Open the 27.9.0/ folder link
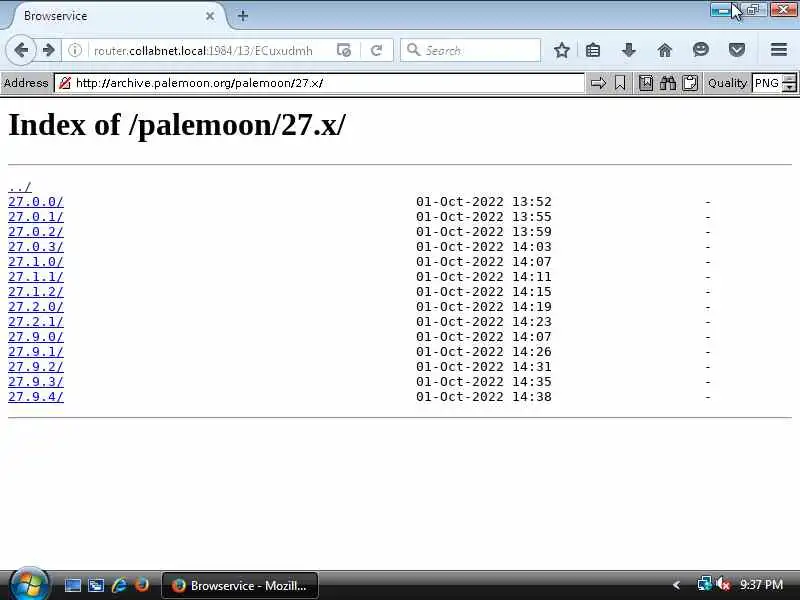The width and height of the screenshot is (800, 600). click(x=36, y=337)
